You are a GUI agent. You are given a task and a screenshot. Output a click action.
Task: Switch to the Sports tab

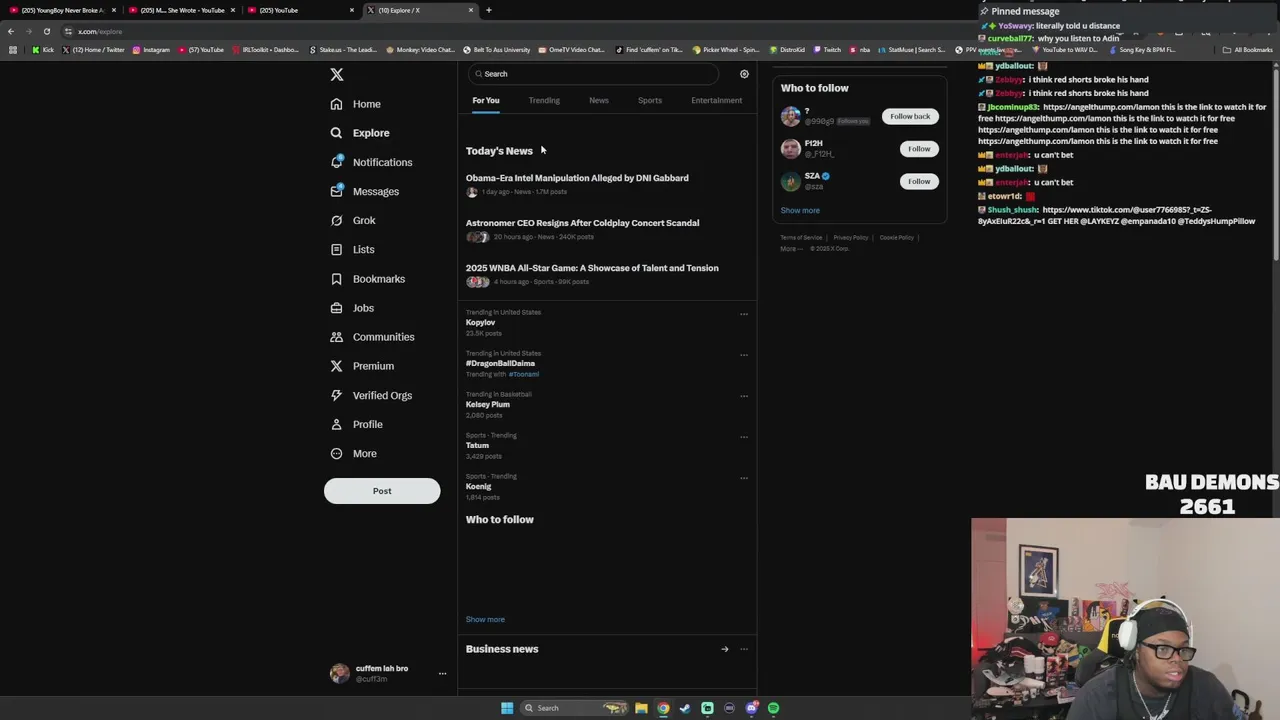[x=650, y=100]
